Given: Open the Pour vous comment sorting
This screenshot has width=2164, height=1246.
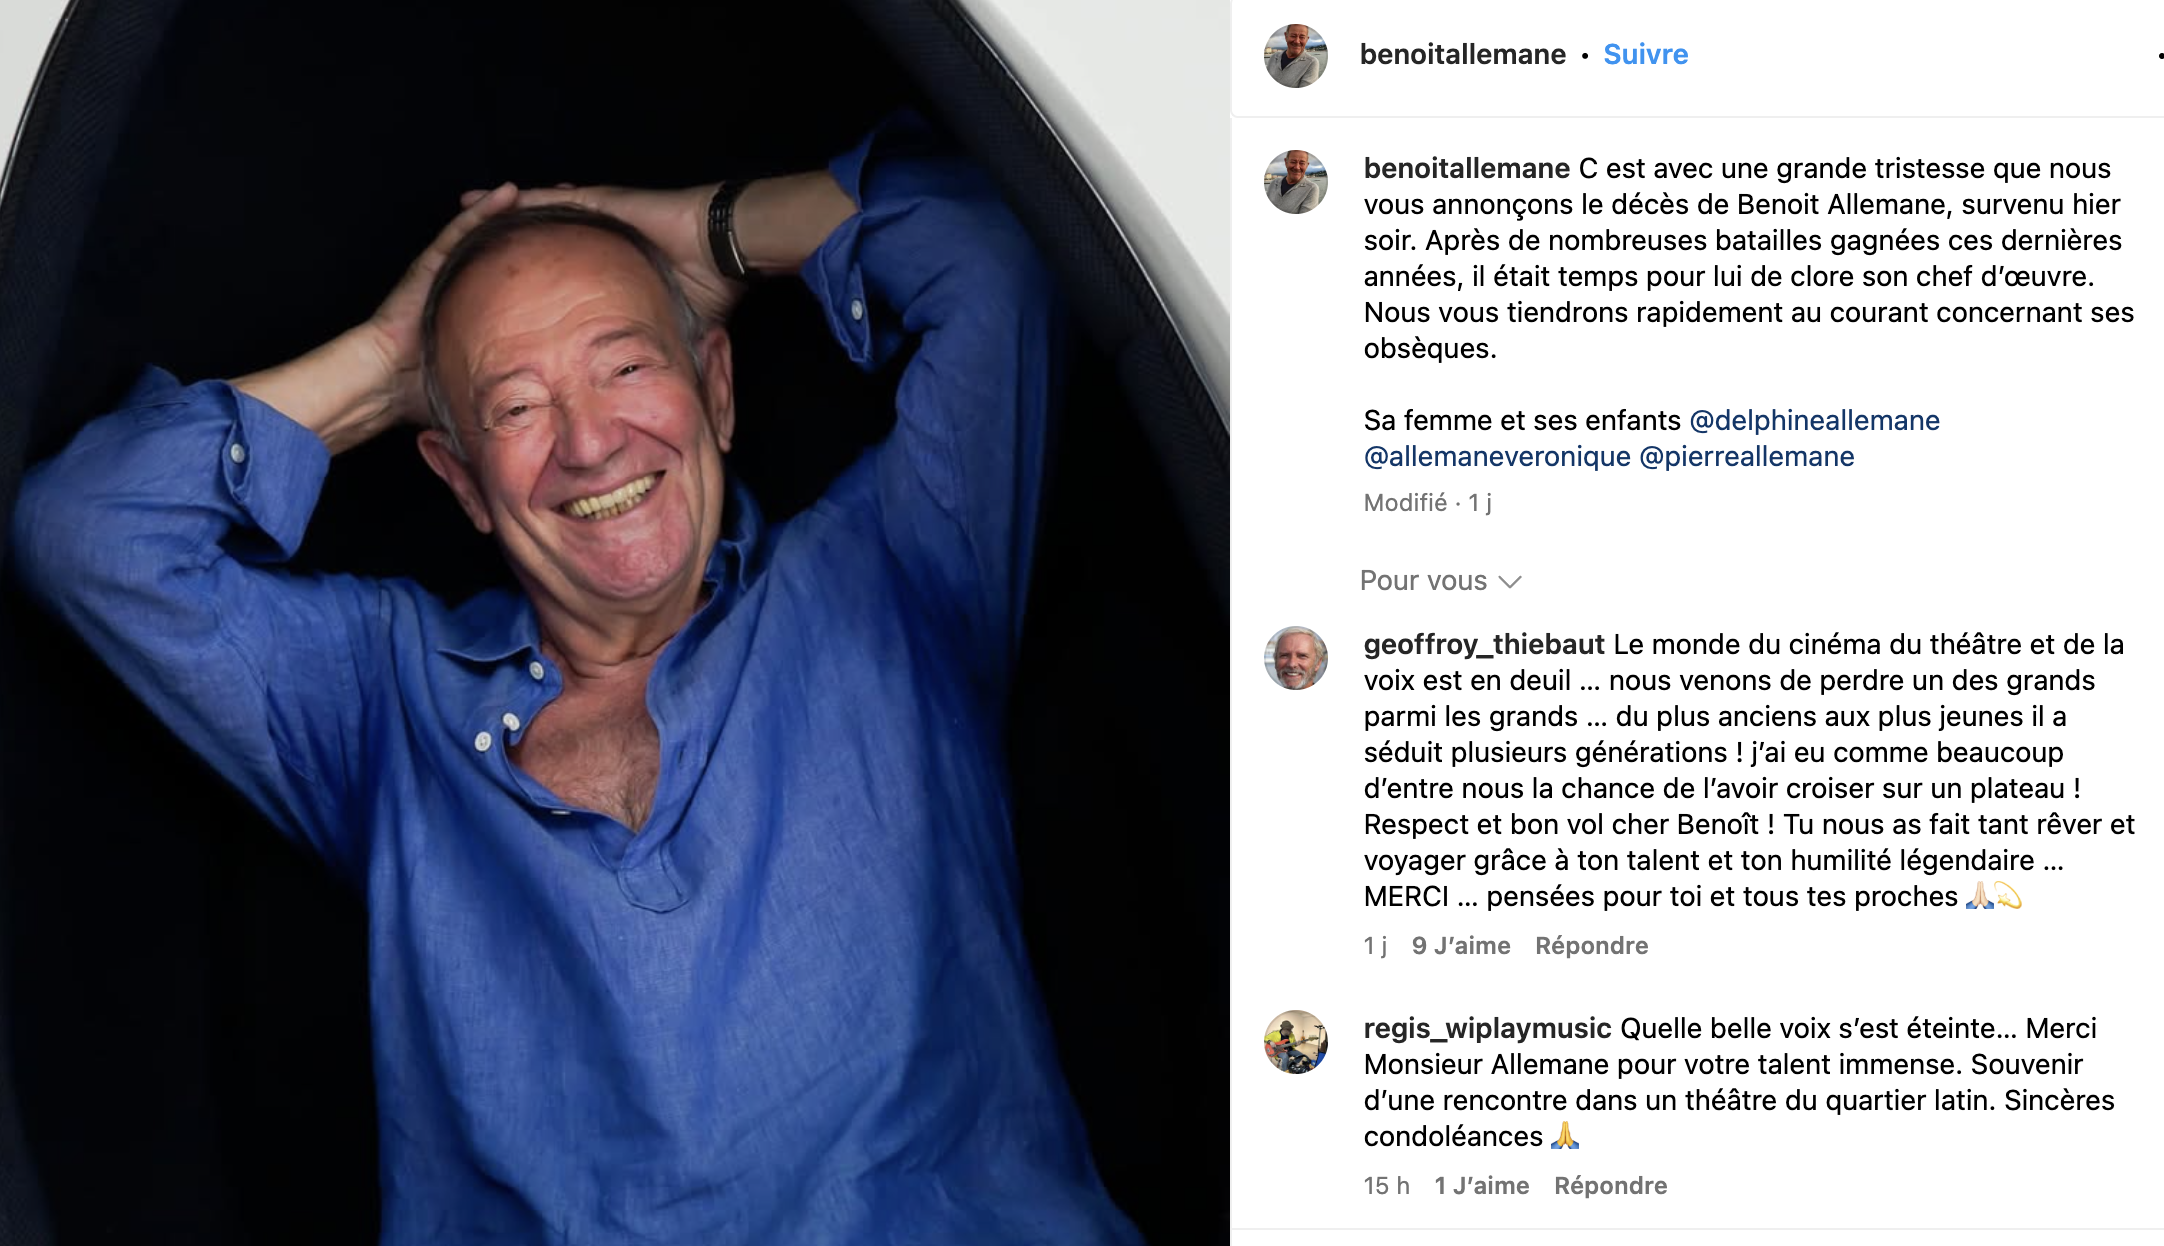Looking at the screenshot, I should [1440, 581].
